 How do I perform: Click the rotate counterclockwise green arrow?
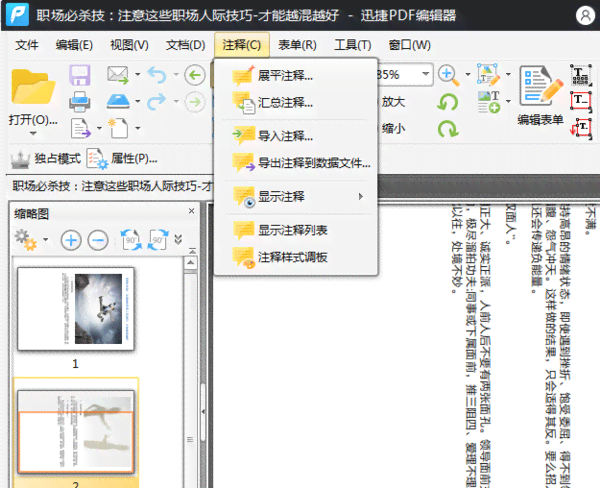pos(448,102)
